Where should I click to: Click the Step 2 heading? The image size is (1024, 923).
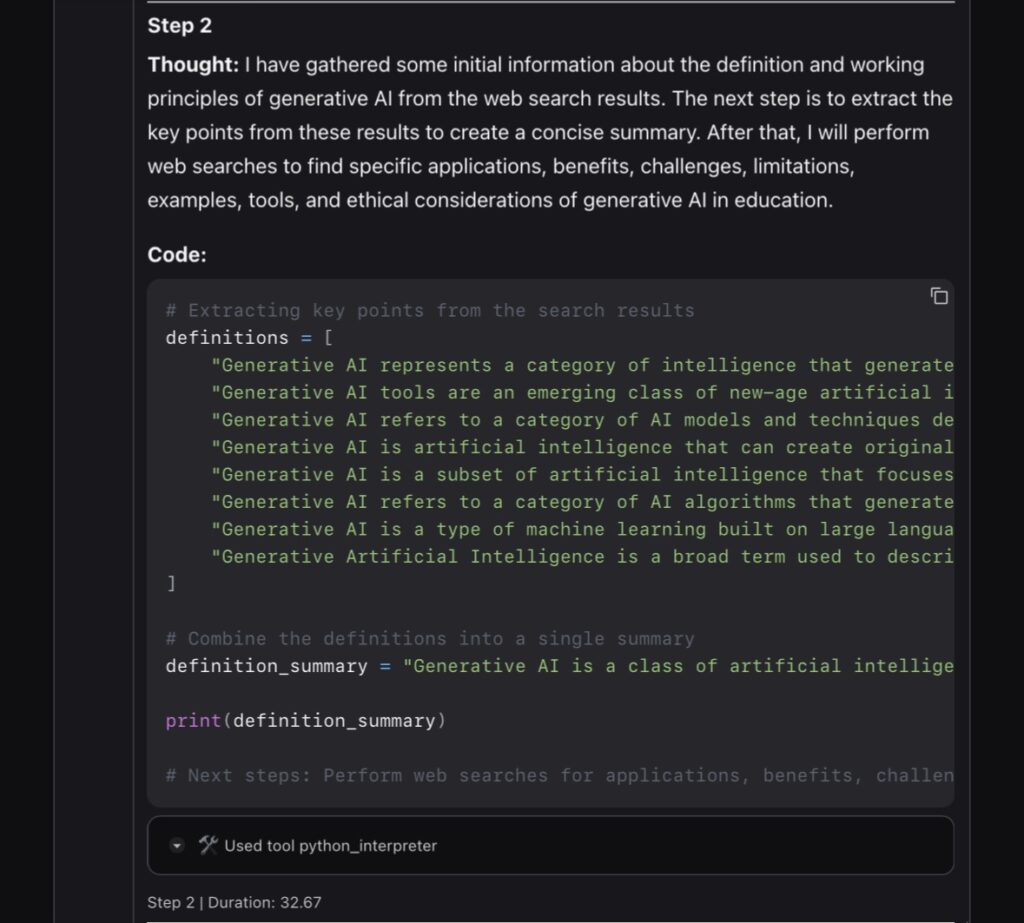tap(180, 26)
